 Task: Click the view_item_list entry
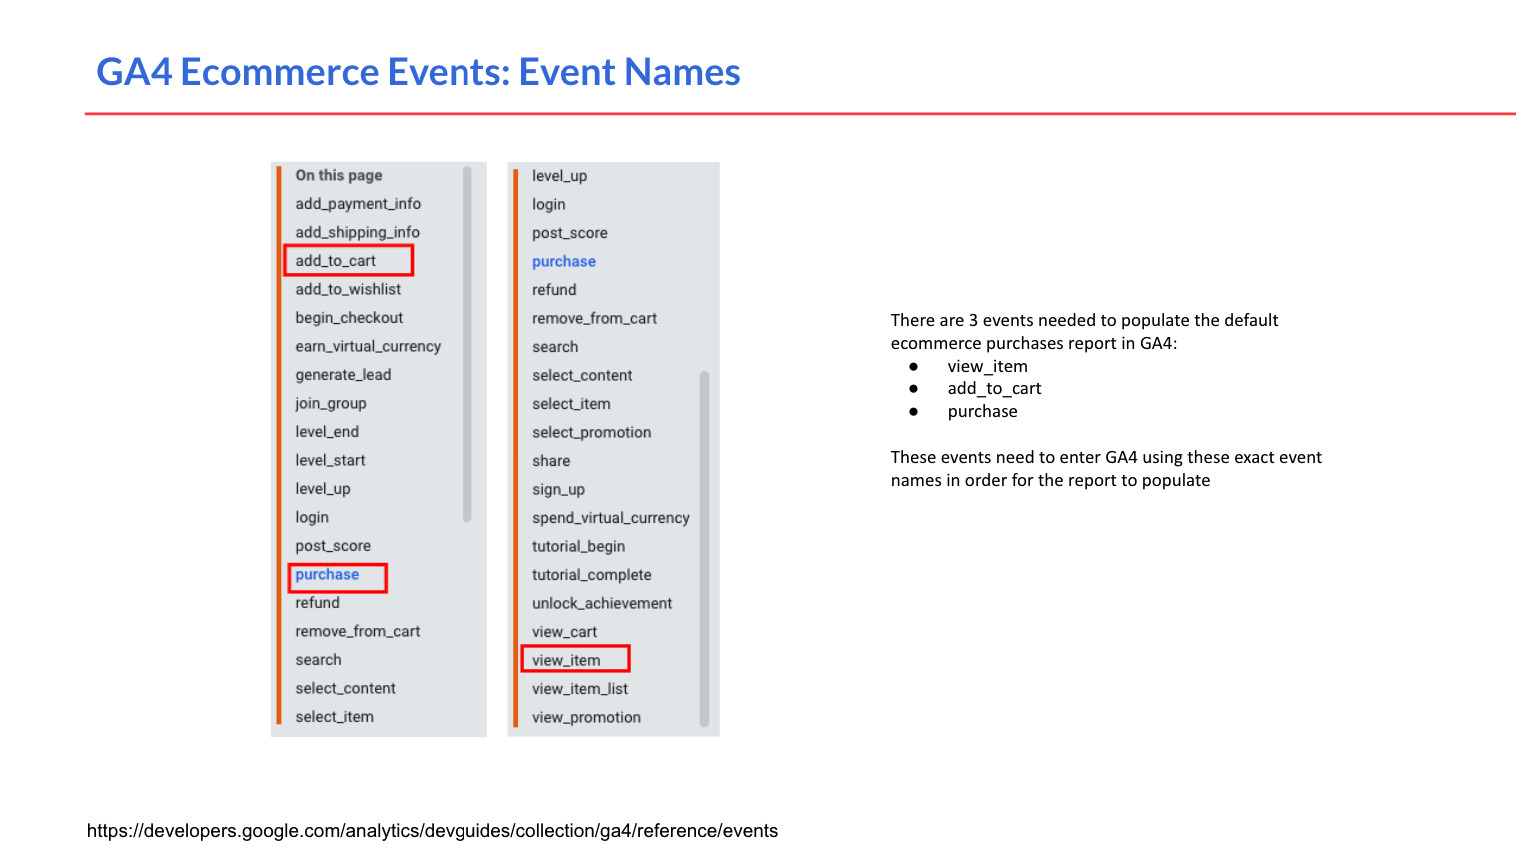click(x=580, y=689)
